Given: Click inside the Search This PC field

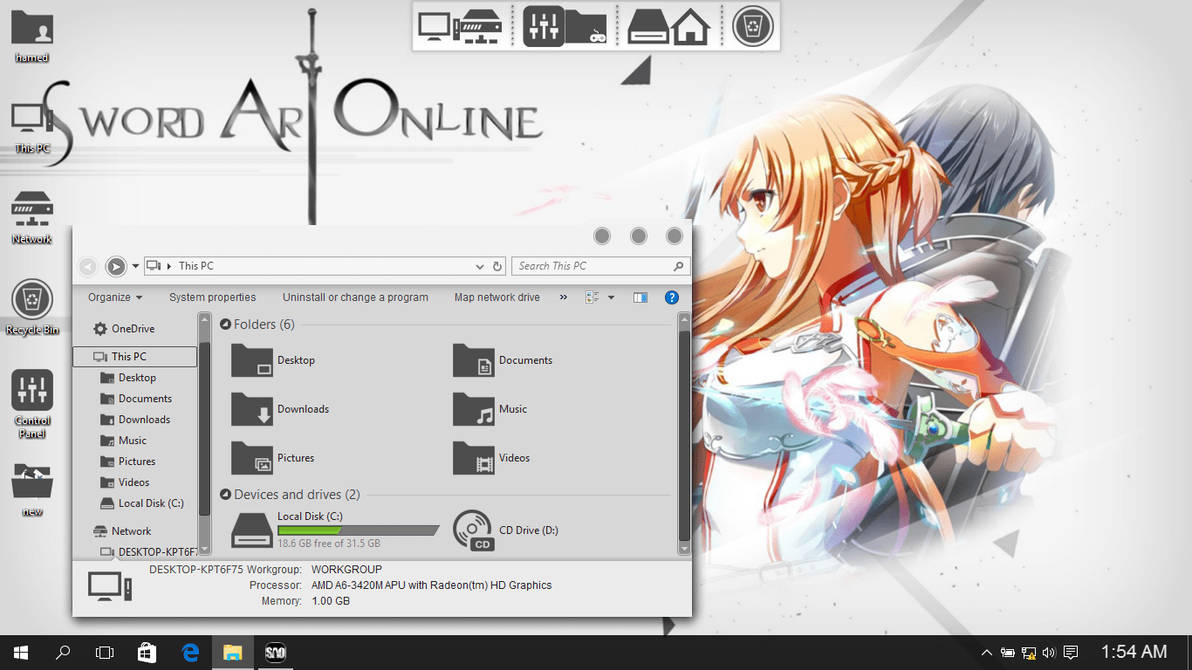Looking at the screenshot, I should (x=590, y=265).
